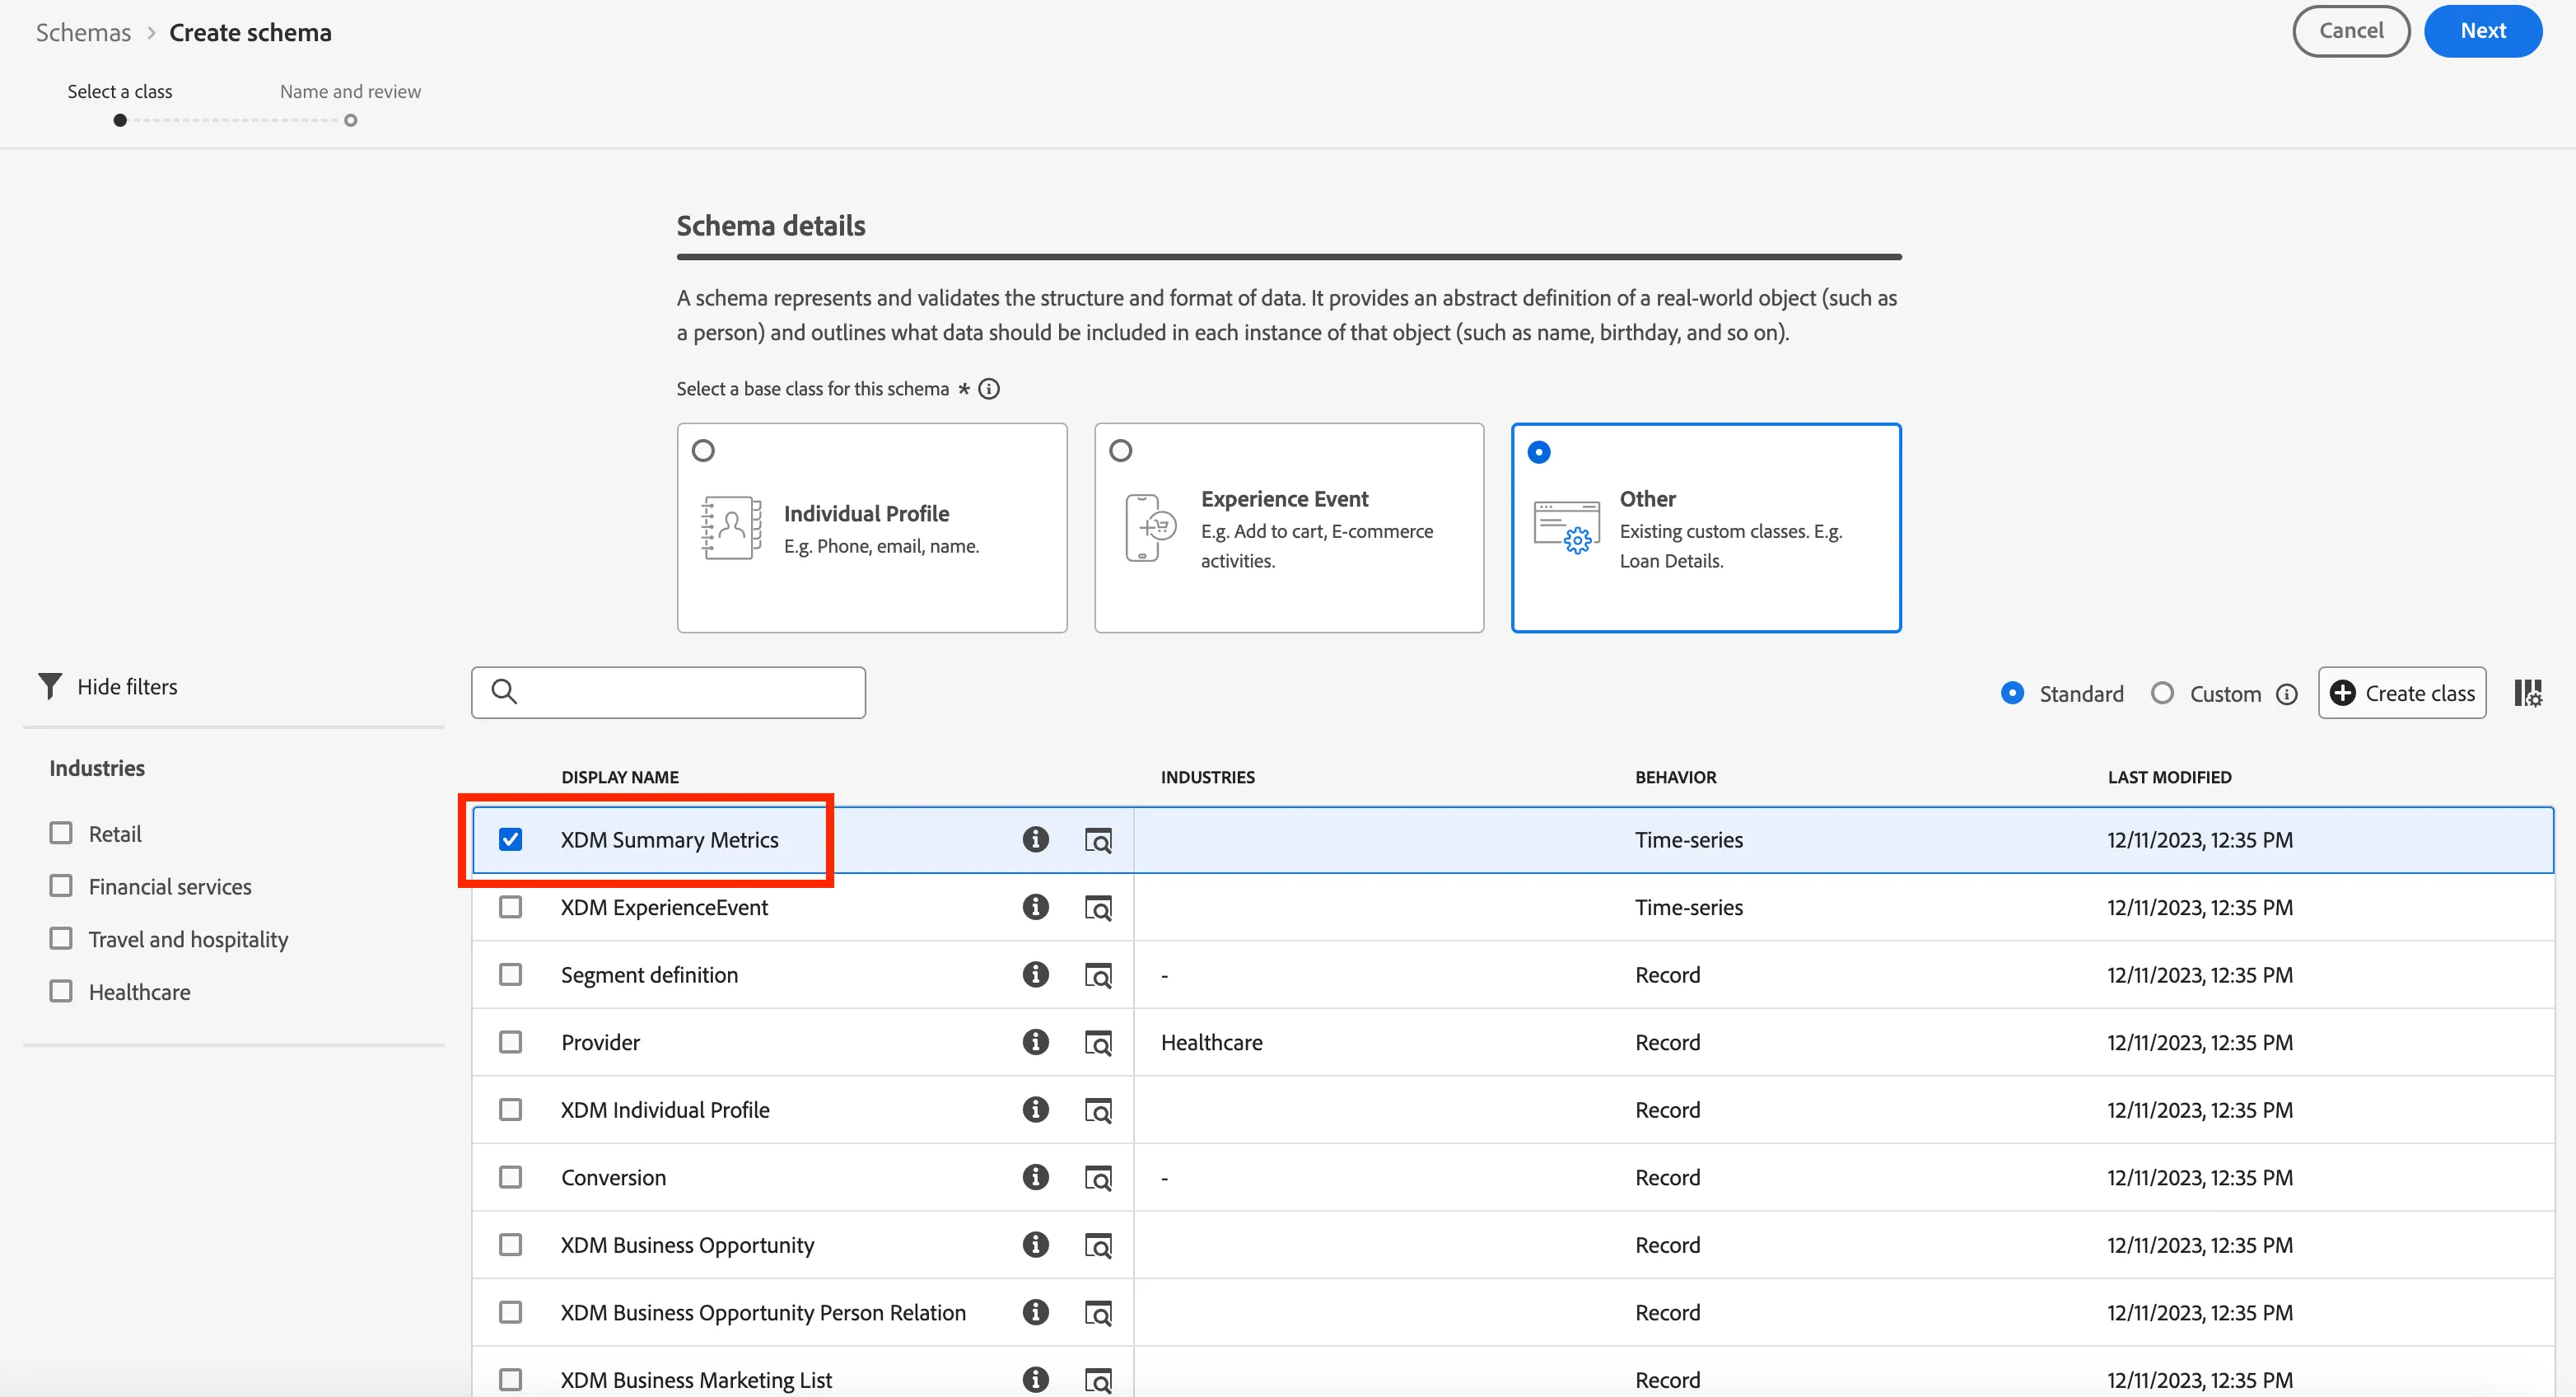Show info for Segment definition
This screenshot has width=2576, height=1397.
(x=1035, y=974)
